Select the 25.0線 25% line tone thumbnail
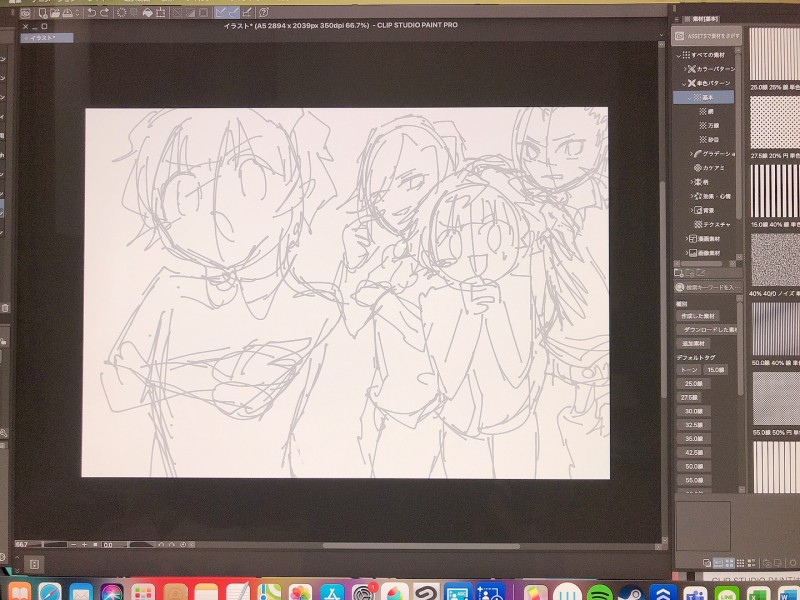This screenshot has width=800, height=600. point(774,54)
